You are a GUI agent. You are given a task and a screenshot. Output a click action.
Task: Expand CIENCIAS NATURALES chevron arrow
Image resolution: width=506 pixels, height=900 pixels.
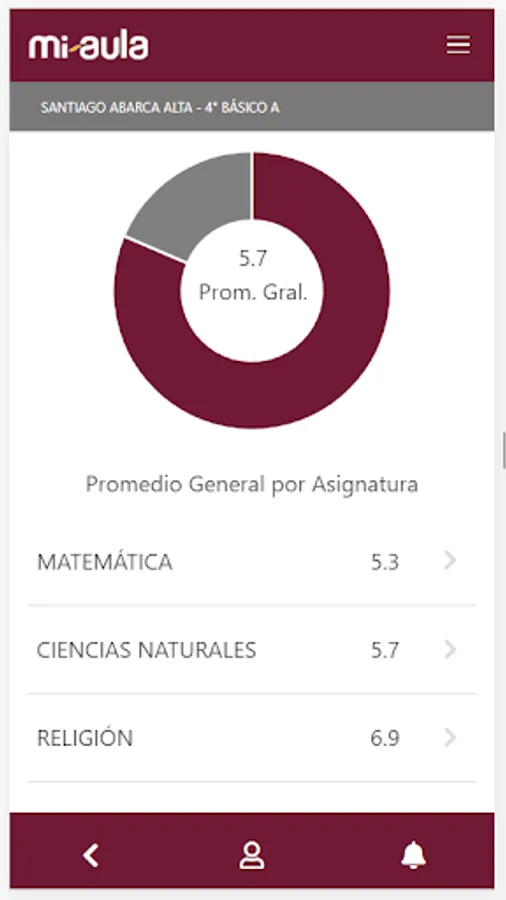450,649
